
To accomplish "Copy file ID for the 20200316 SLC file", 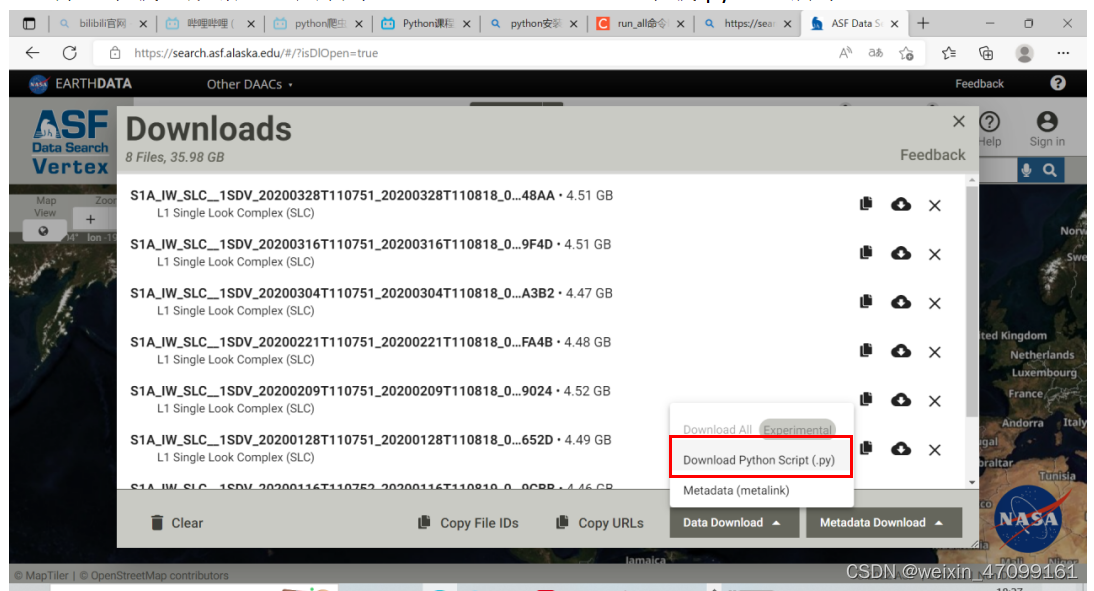I will [866, 253].
